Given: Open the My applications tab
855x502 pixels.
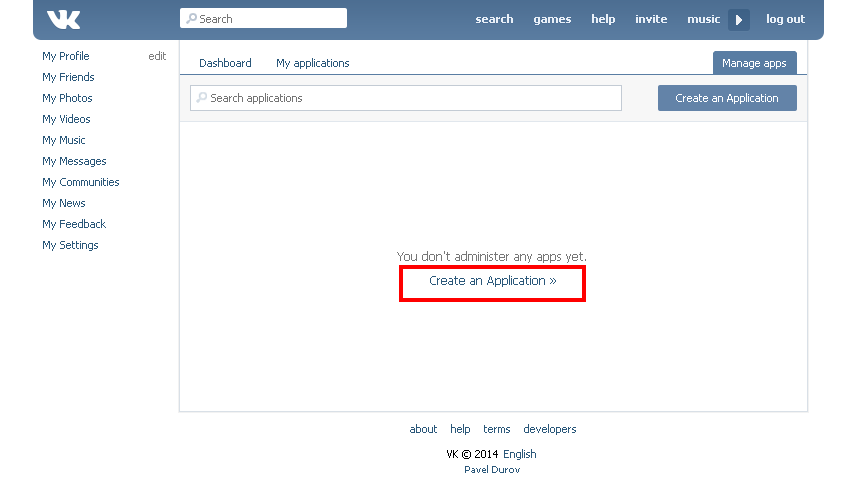Looking at the screenshot, I should coord(313,63).
